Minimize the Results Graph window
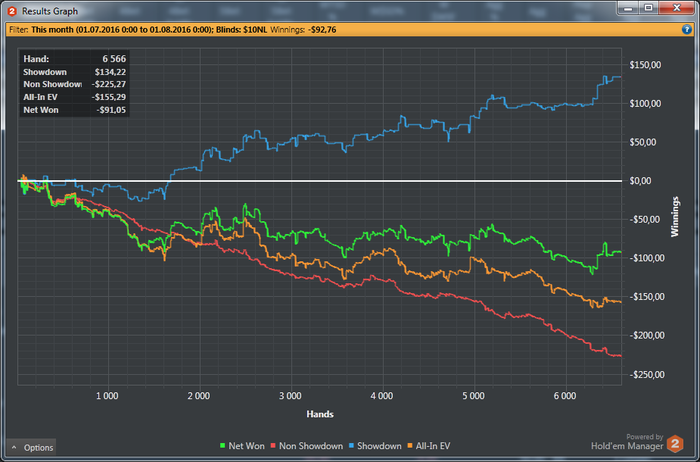The width and height of the screenshot is (700, 462). point(628,8)
